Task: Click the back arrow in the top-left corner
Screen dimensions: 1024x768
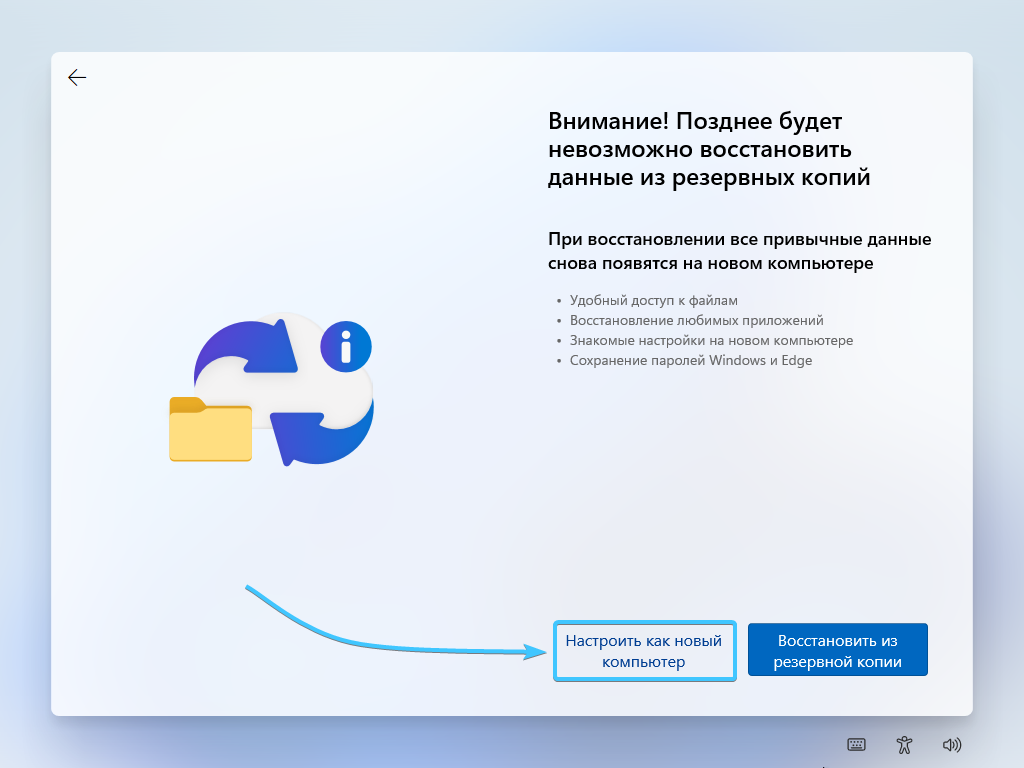Action: [x=77, y=78]
